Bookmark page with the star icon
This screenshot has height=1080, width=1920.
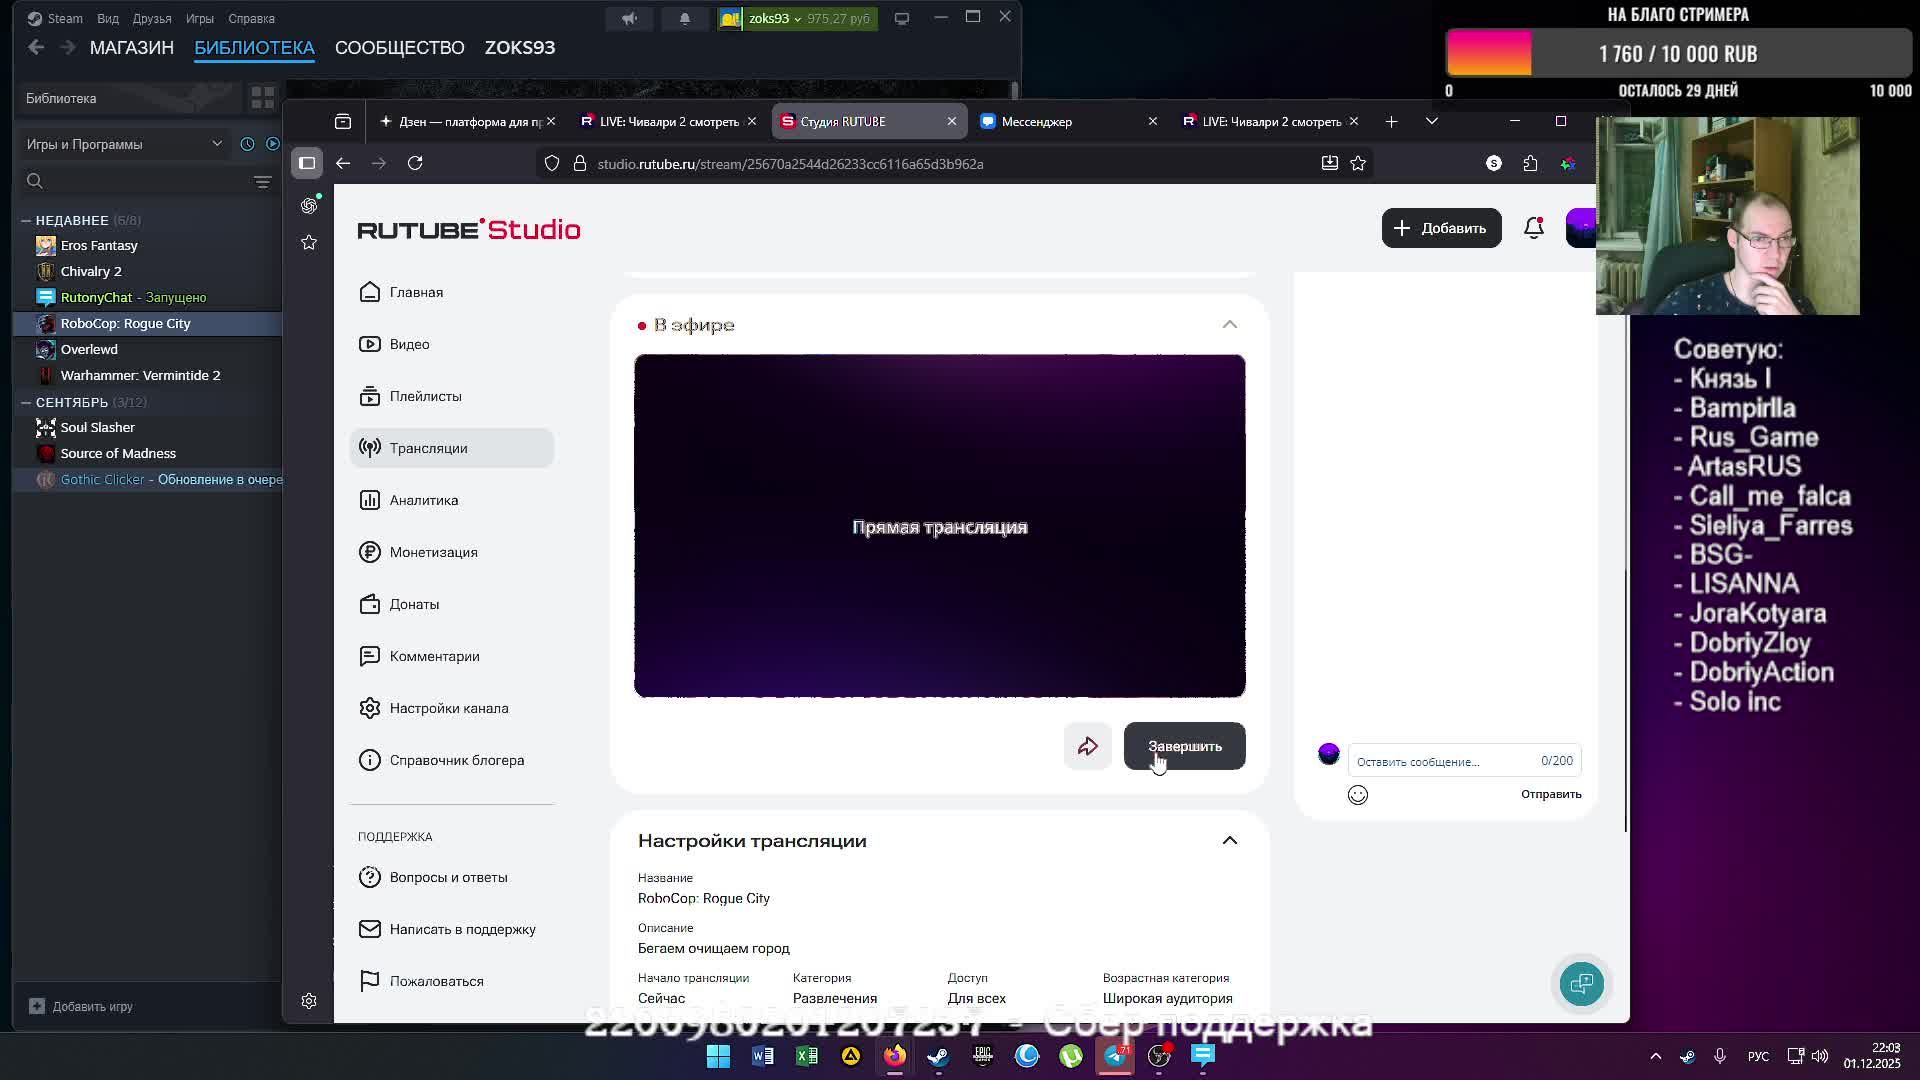[x=1358, y=163]
